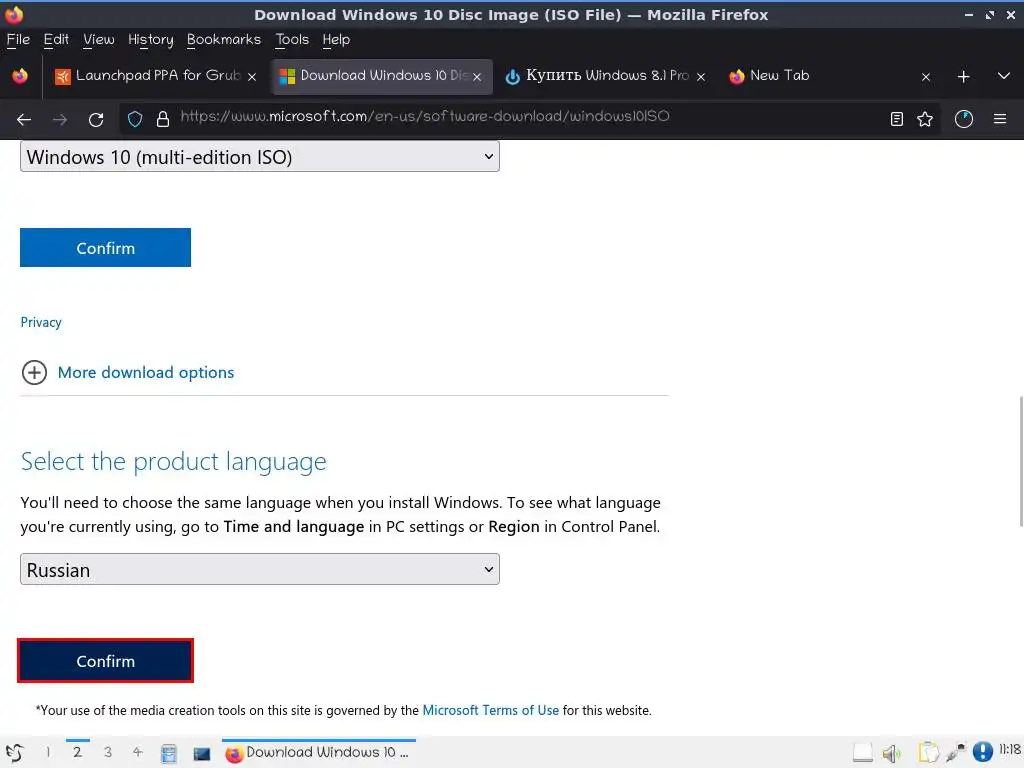Open the Firefox hamburger application menu
This screenshot has width=1024, height=768.
point(1000,119)
